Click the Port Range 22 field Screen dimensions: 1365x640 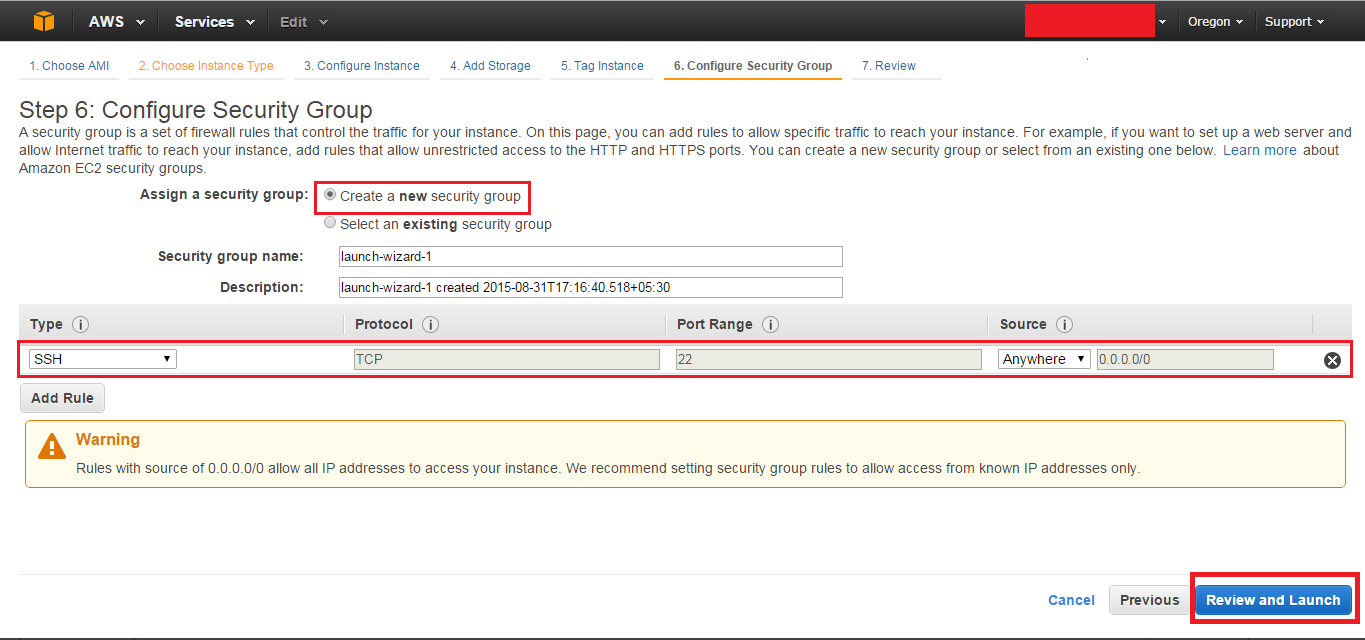click(x=828, y=359)
